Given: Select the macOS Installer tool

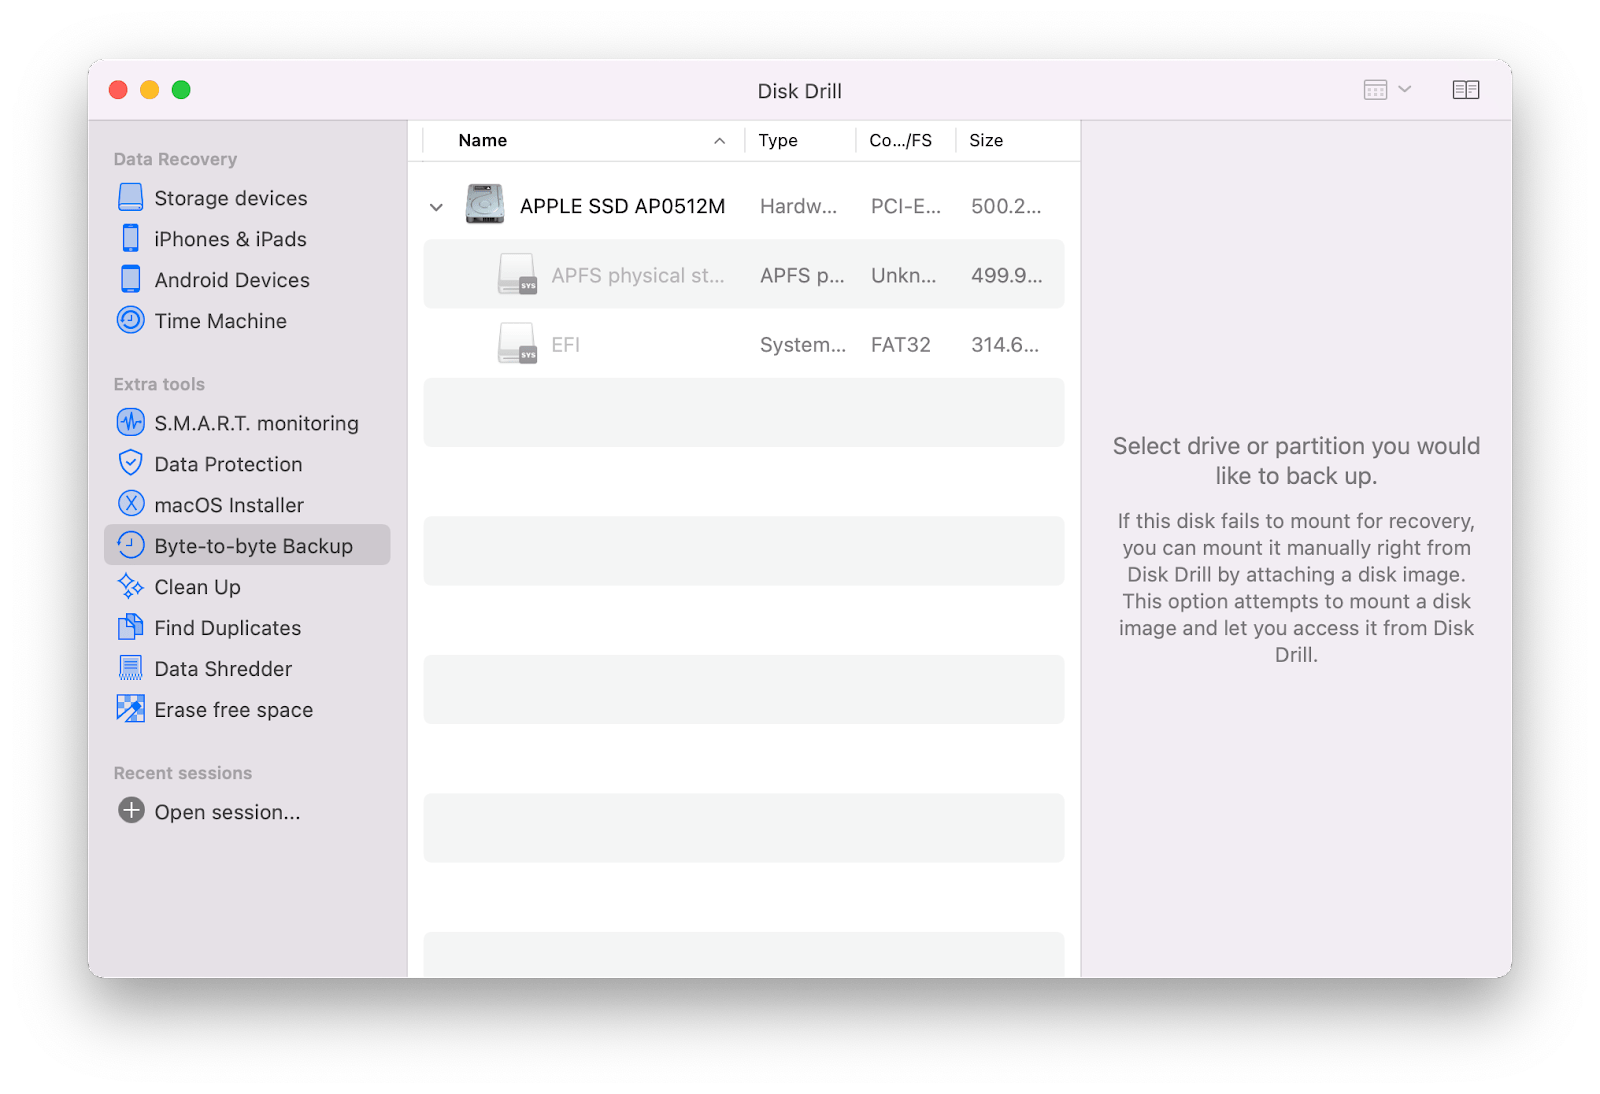Looking at the screenshot, I should click(x=229, y=504).
